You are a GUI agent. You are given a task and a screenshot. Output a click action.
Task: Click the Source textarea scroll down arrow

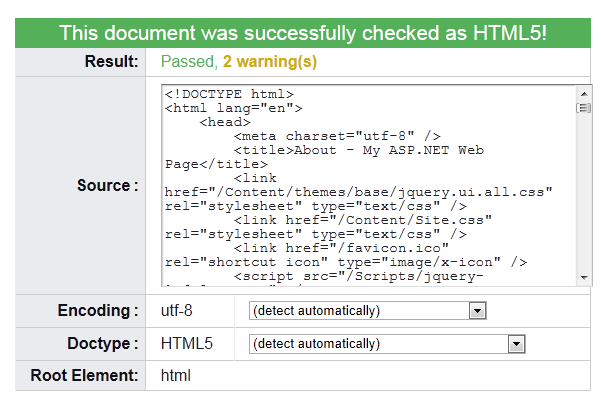[584, 278]
